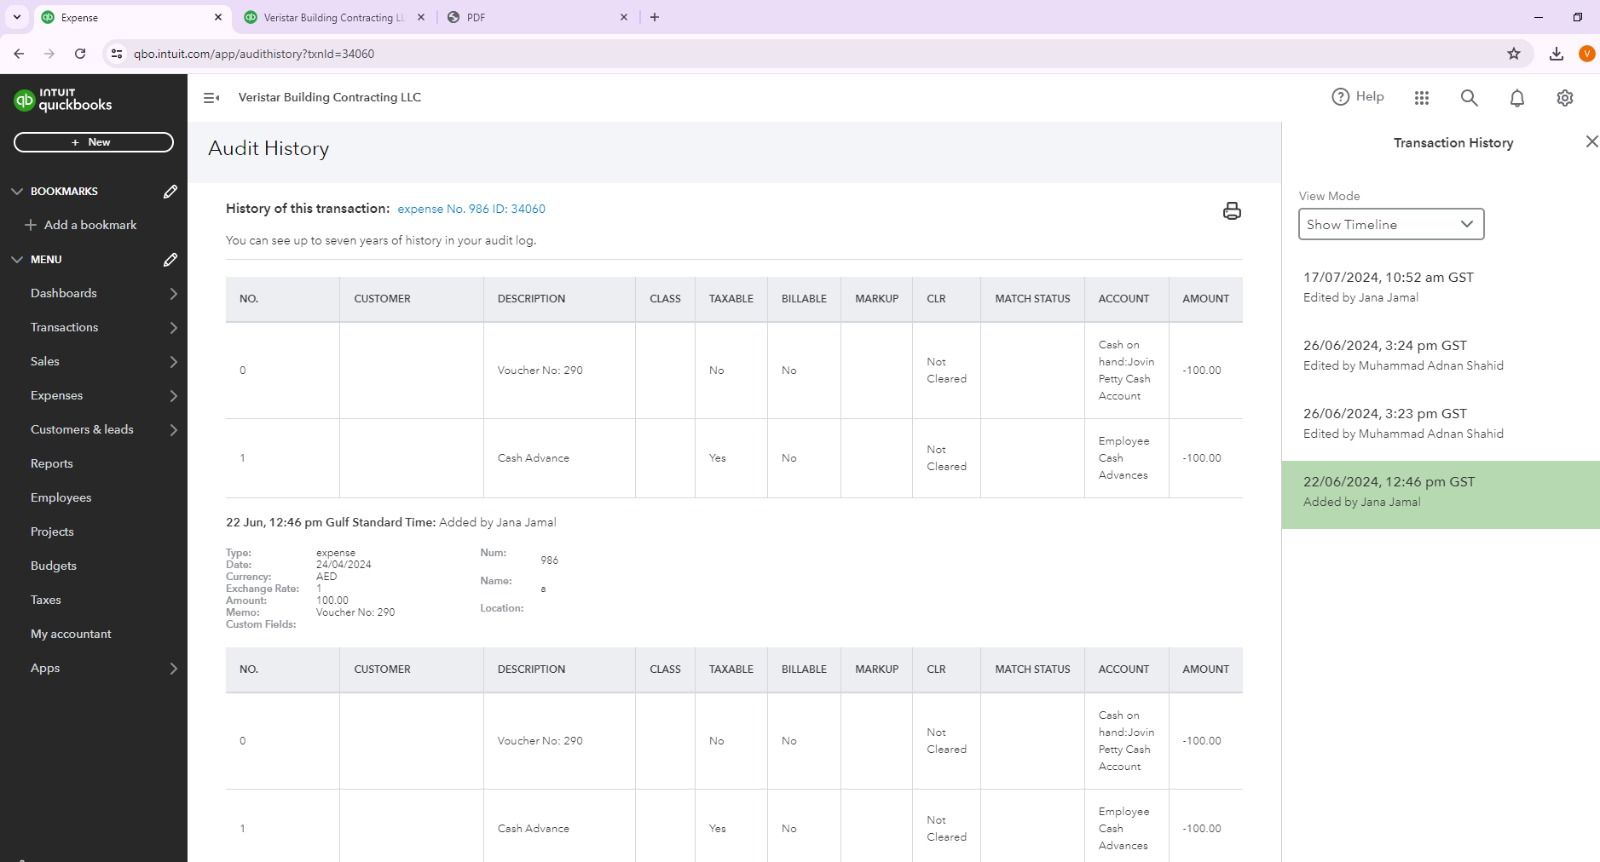This screenshot has width=1600, height=862.
Task: Select the 17/07/2024 10:52 am timeline entry
Action: 1441,287
